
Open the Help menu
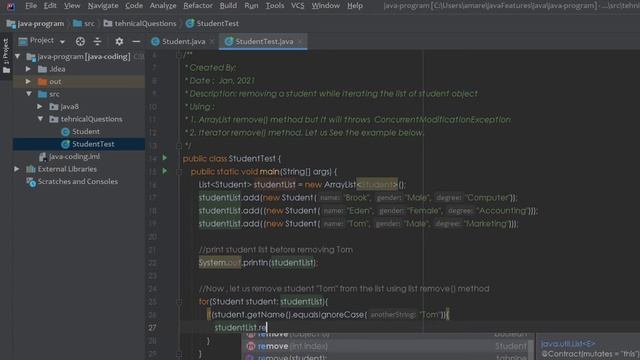click(x=355, y=6)
